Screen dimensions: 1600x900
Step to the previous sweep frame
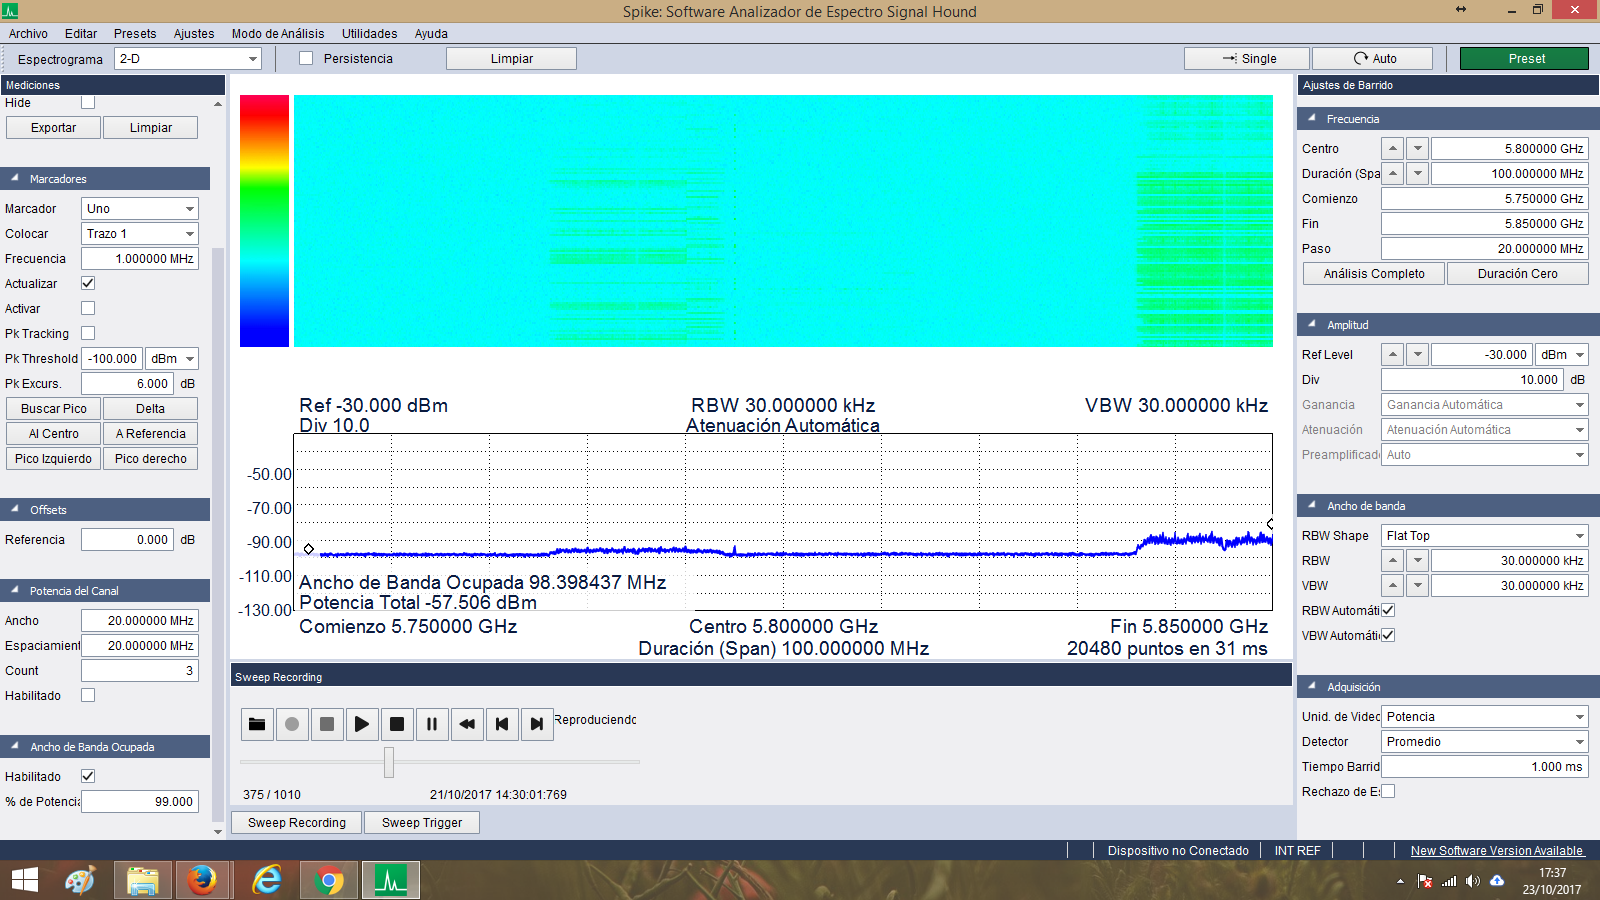(502, 724)
